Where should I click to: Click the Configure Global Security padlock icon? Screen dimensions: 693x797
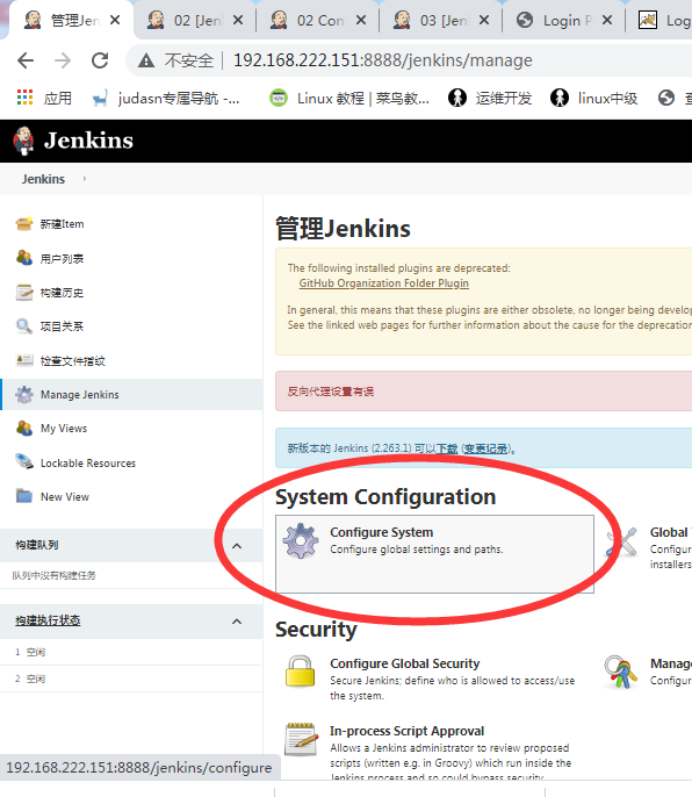point(300,671)
